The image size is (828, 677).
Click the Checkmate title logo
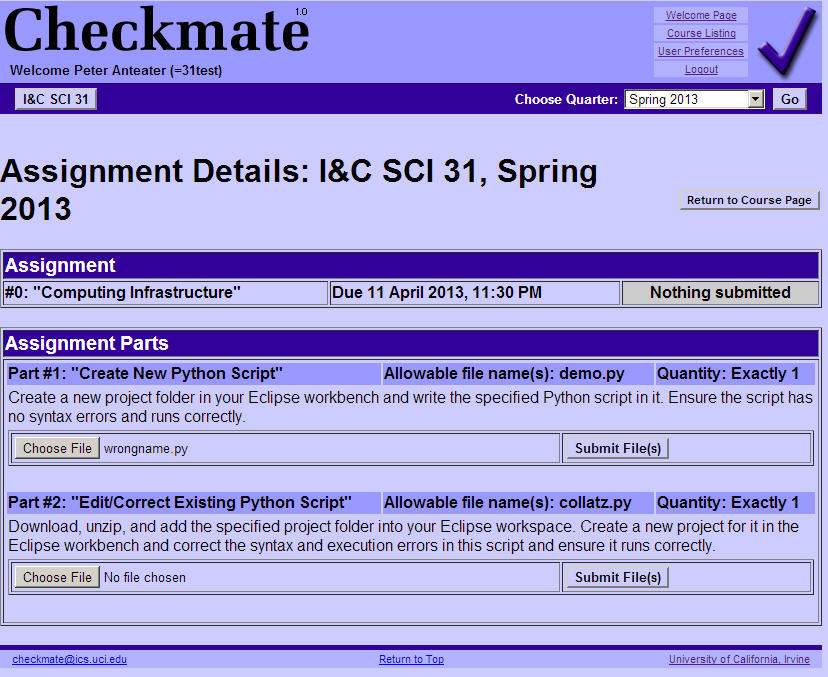[157, 32]
